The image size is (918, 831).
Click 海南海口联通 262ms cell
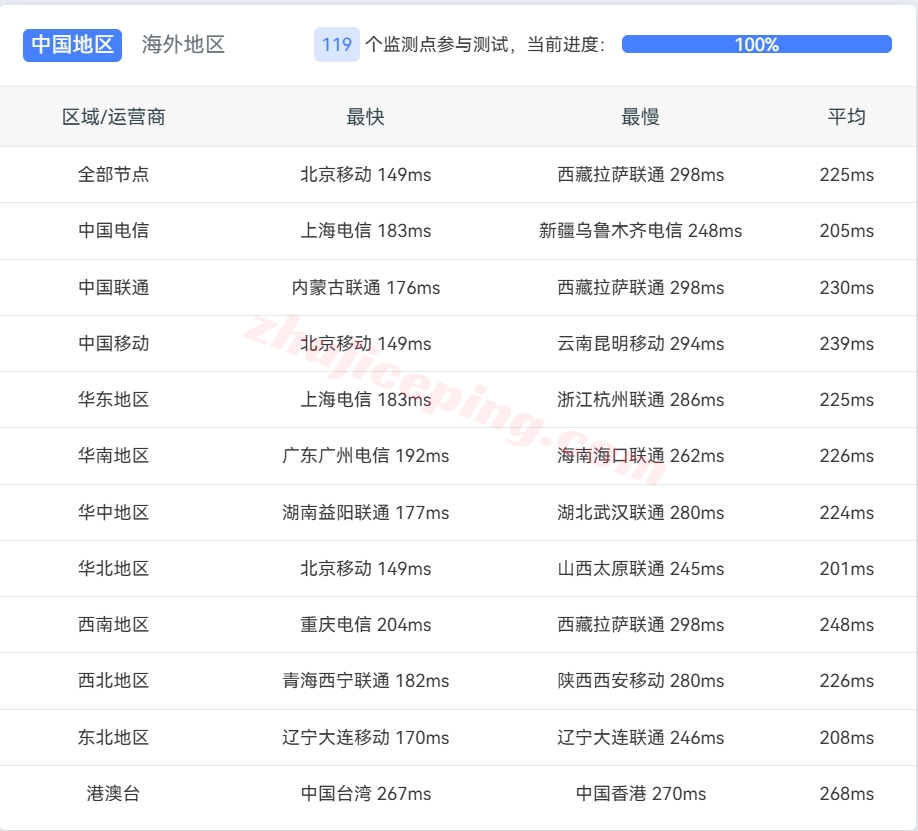640,456
